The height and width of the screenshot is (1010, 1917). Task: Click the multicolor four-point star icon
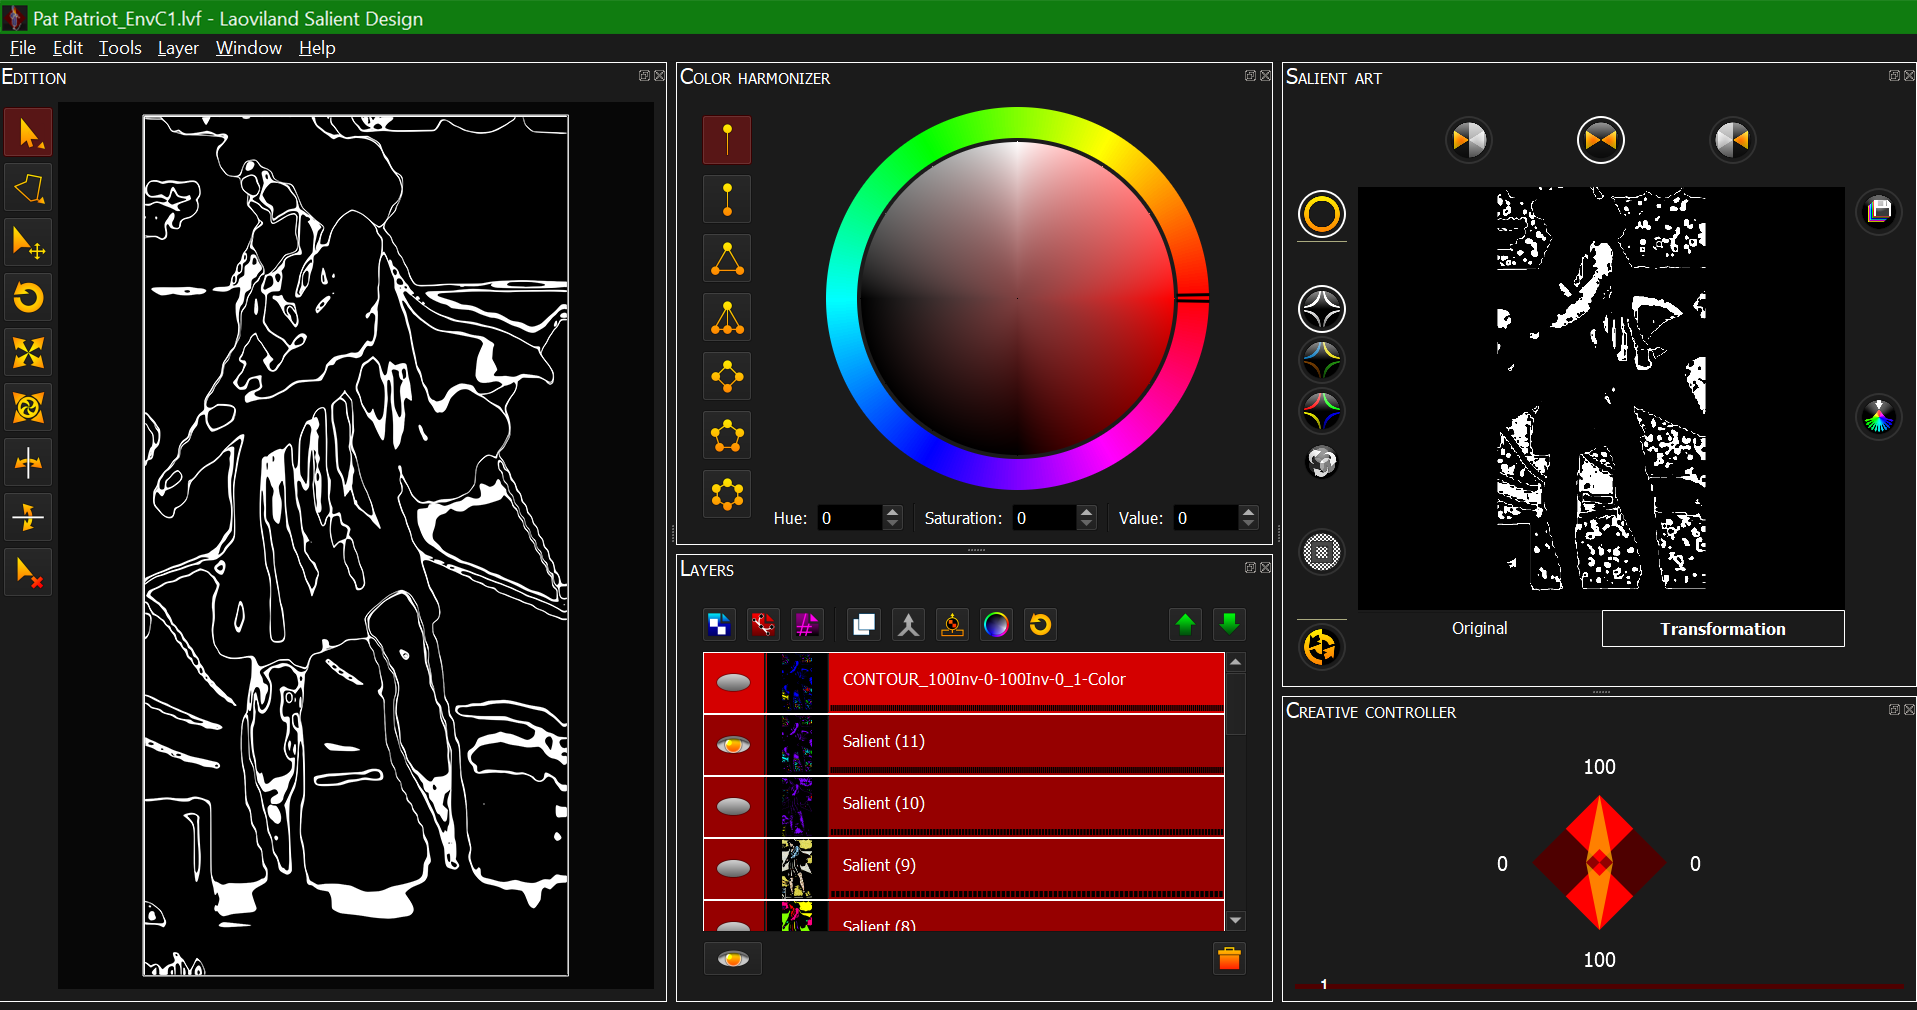point(1321,411)
